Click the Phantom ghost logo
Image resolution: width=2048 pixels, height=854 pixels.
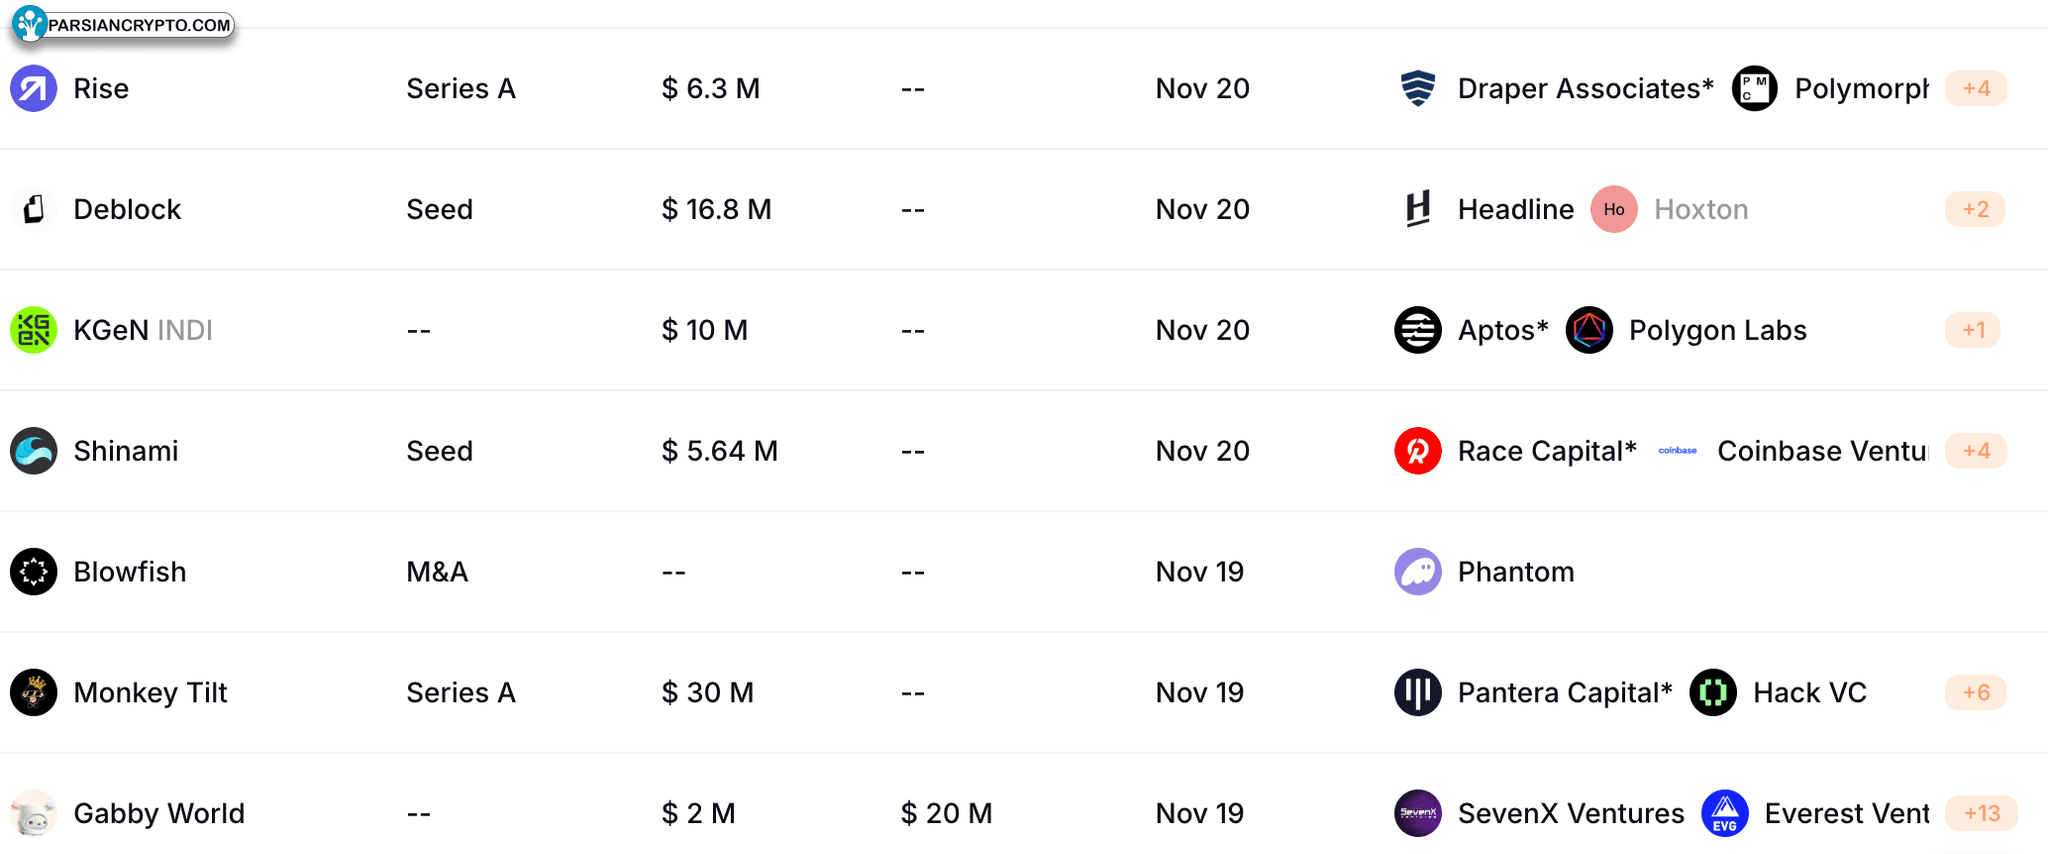pyautogui.click(x=1418, y=572)
